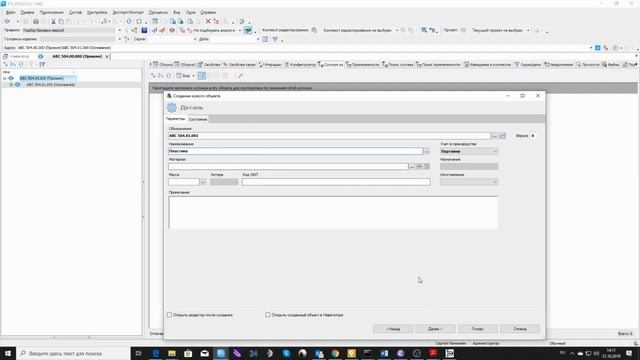Viewport: 640px width, 360px height.
Task: Click the pencil edit icon in composition toolbar
Action: 240,76
